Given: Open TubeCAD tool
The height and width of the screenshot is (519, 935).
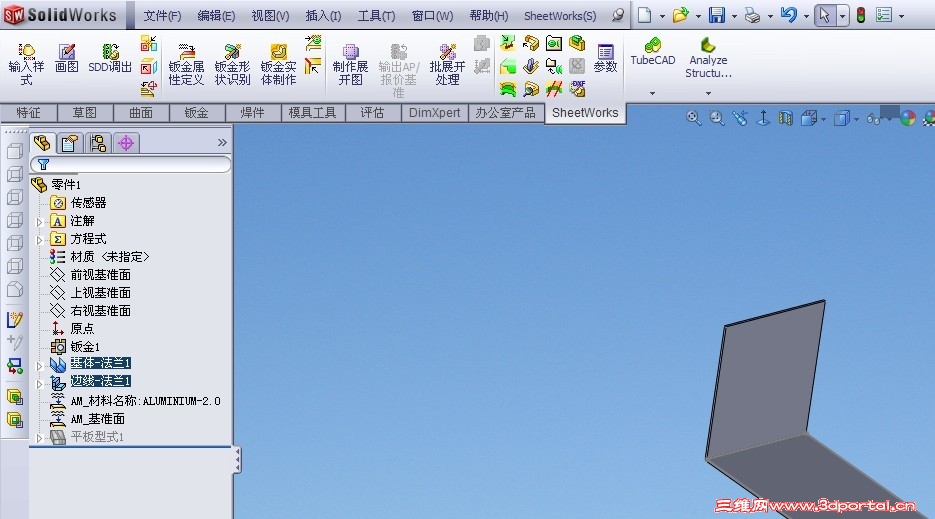Looking at the screenshot, I should tap(653, 51).
